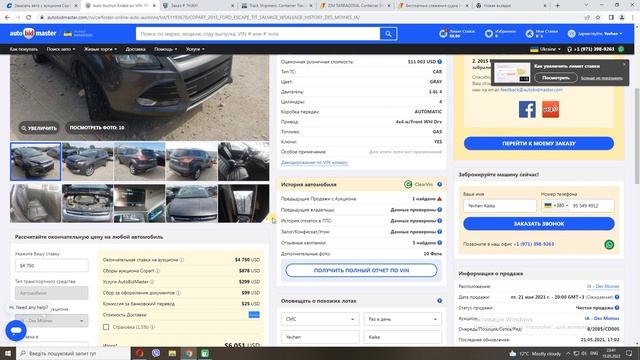Expand the Живые торги menu
The width and height of the screenshot is (640, 360).
(x=100, y=49)
